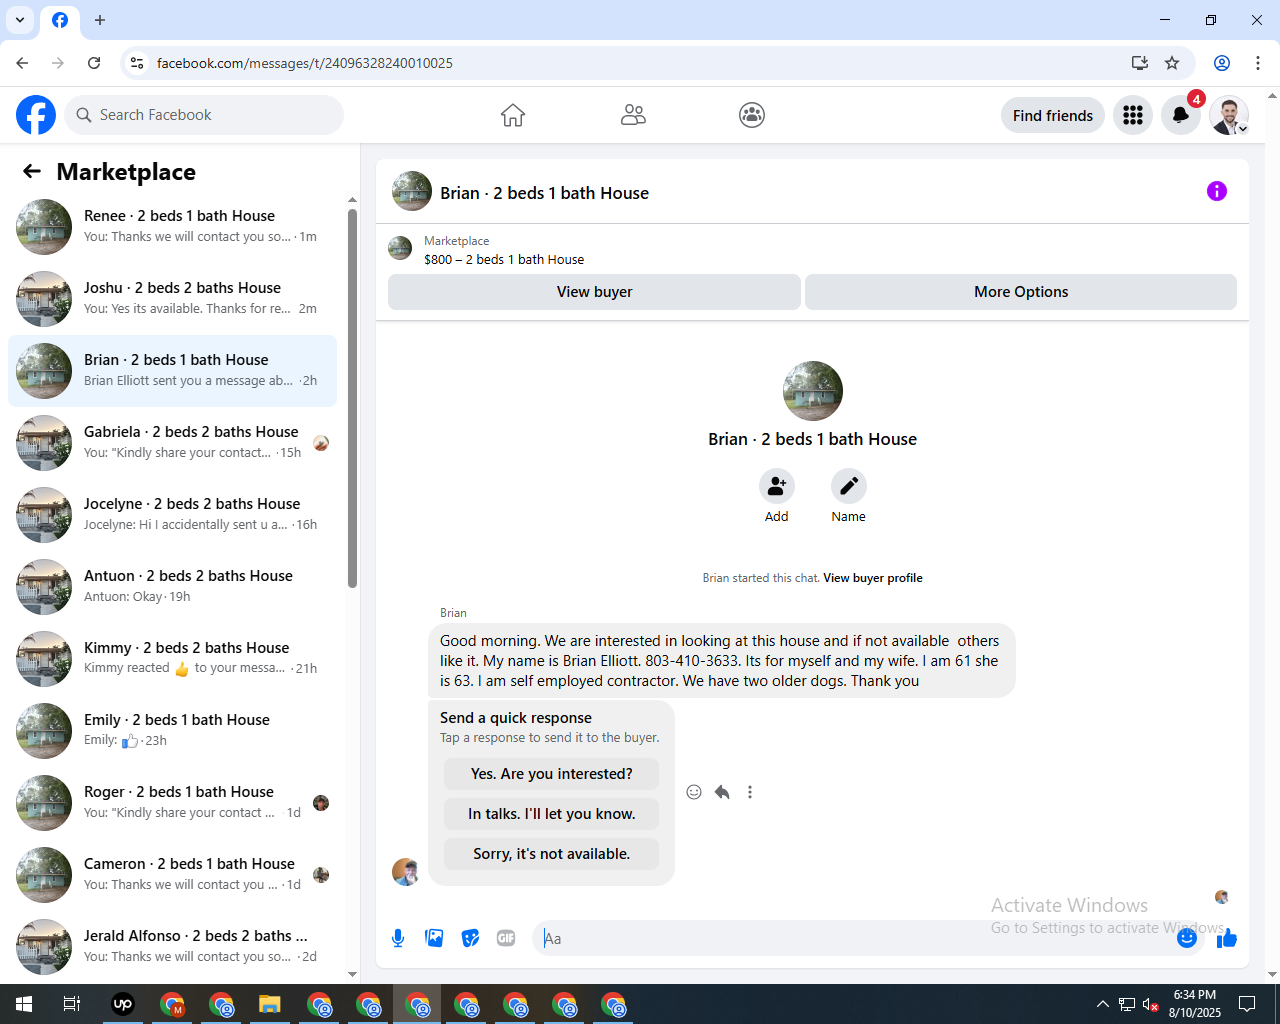Click the conversation list scrollbar
Viewport: 1280px width, 1024px height.
[352, 398]
